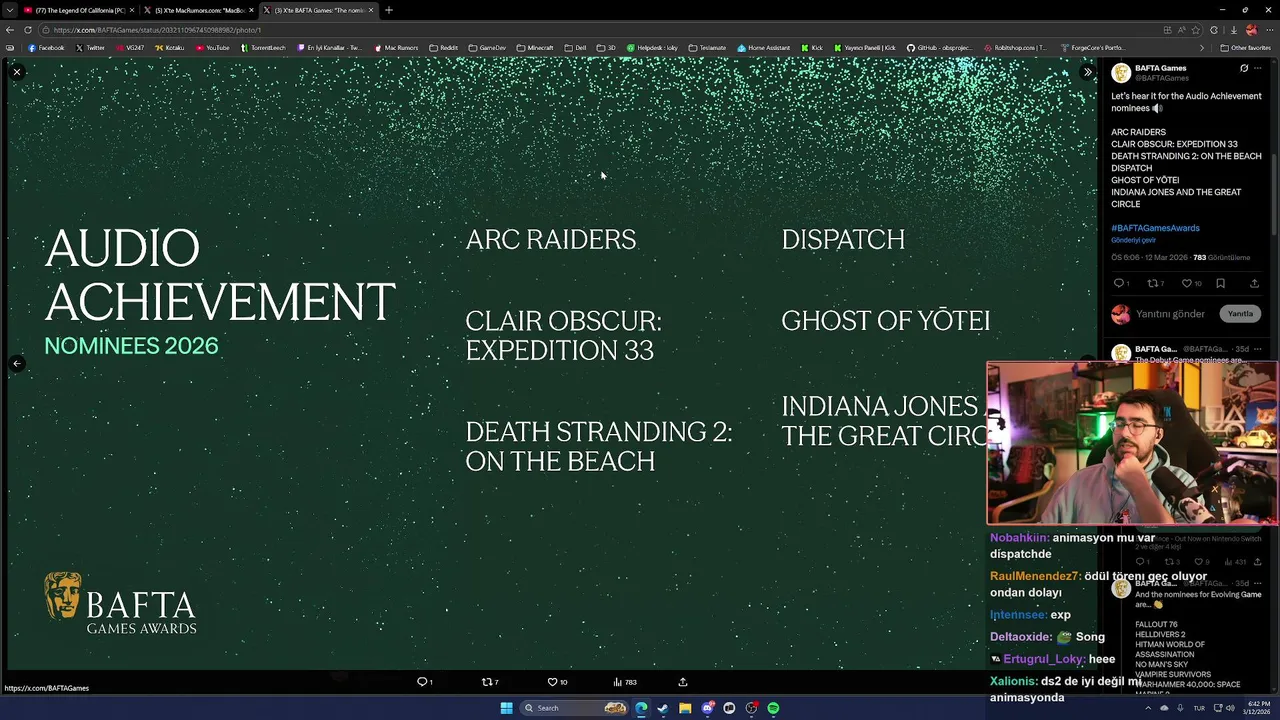Focus the 'Yanıtını gönder' reply field
The width and height of the screenshot is (1280, 720).
point(1170,314)
